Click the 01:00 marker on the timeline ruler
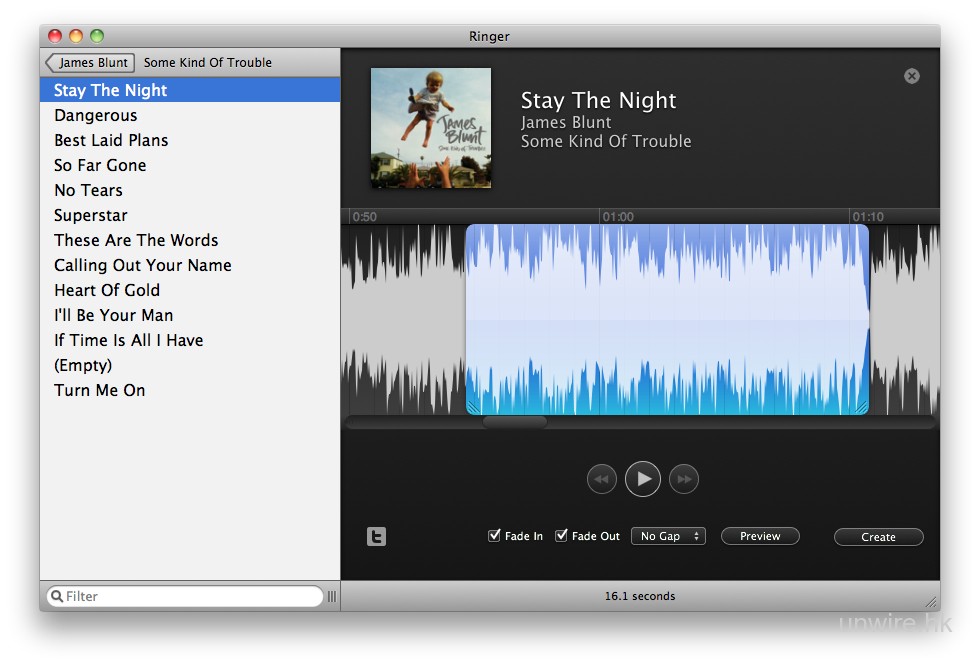980x666 pixels. click(x=618, y=217)
